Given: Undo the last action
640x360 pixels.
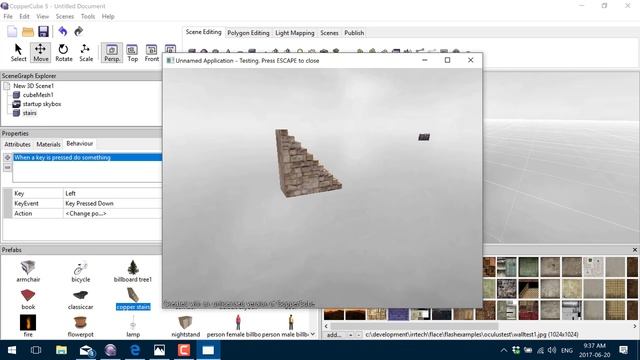Looking at the screenshot, I should tap(63, 31).
